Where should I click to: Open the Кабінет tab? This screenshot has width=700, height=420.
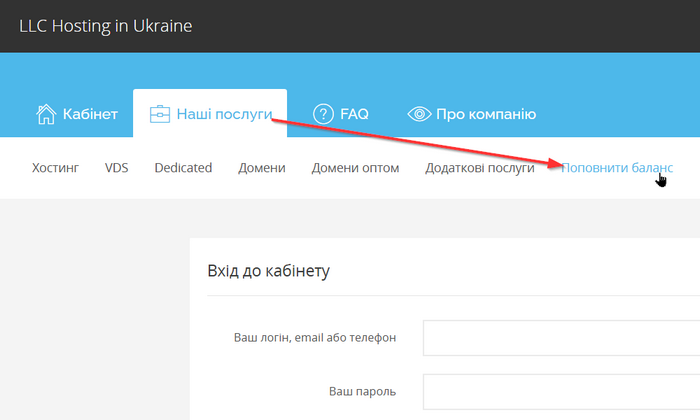tap(77, 114)
